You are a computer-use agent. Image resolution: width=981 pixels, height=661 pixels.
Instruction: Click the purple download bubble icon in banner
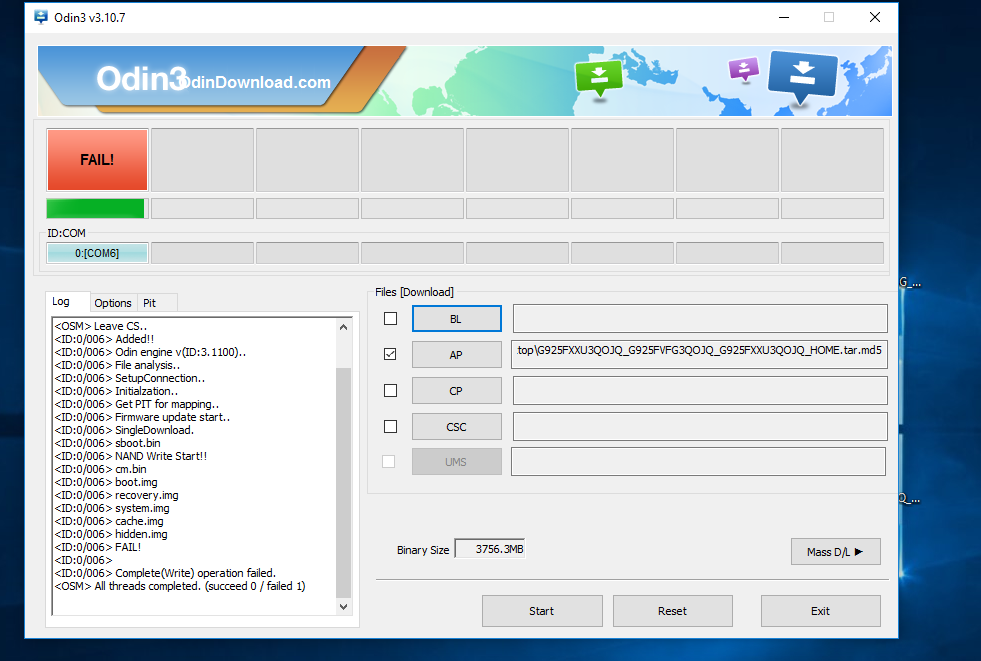(x=743, y=69)
